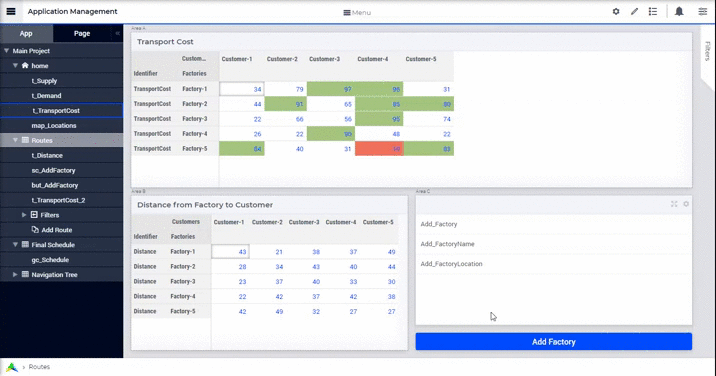Click the Navigation Tree grid icon

point(25,275)
